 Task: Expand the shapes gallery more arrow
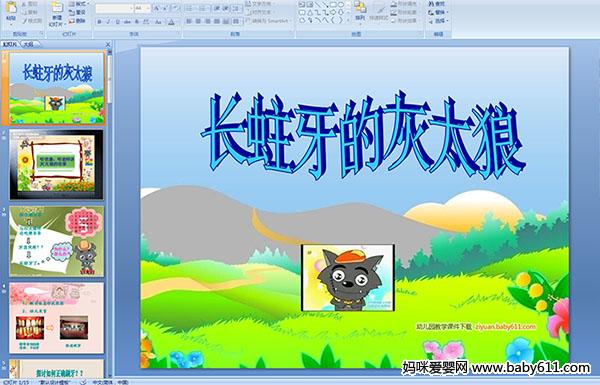coord(348,20)
